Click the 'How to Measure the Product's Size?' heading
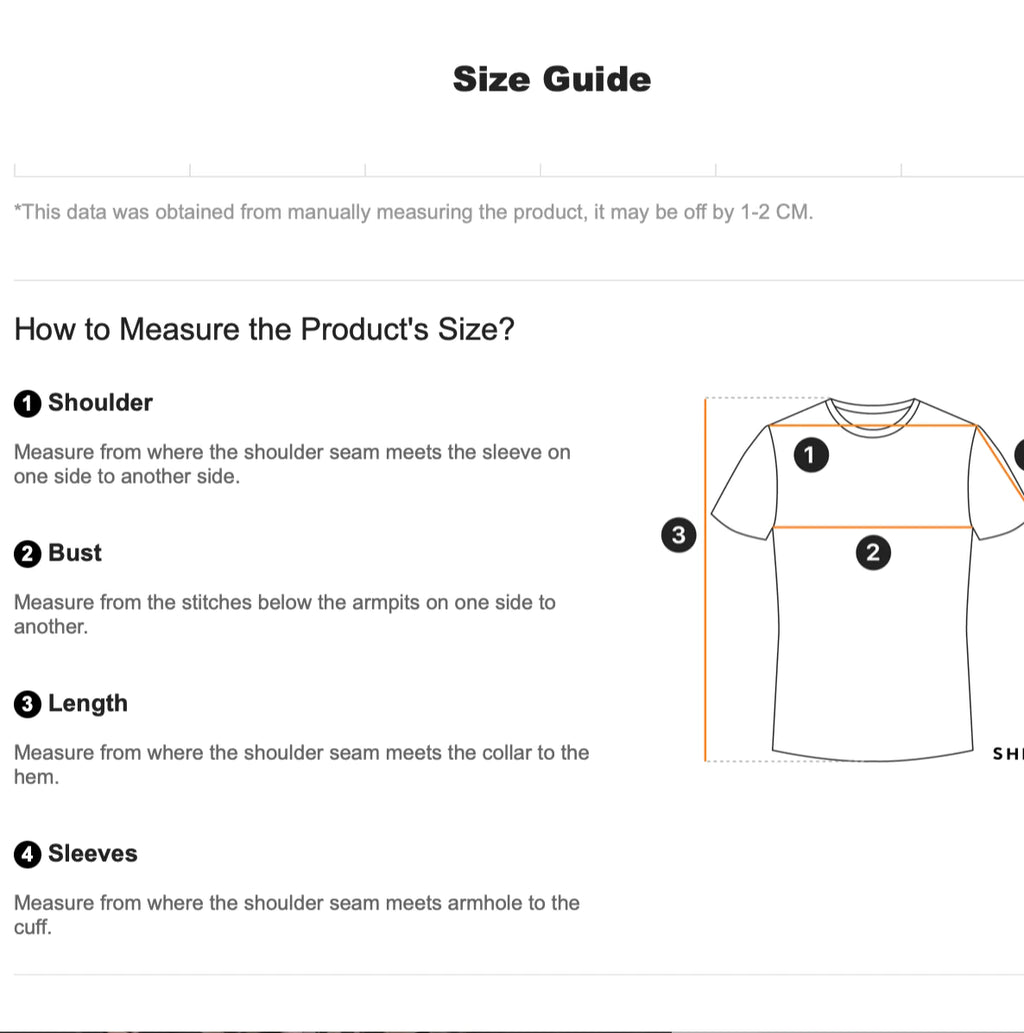The height and width of the screenshot is (1033, 1024). click(x=264, y=329)
